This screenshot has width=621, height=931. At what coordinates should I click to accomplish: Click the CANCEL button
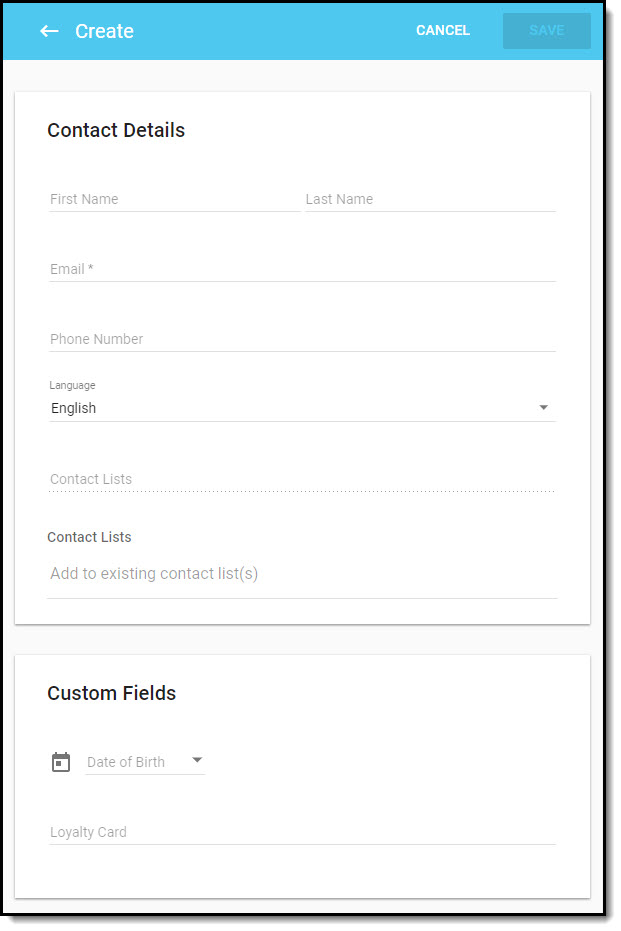443,30
